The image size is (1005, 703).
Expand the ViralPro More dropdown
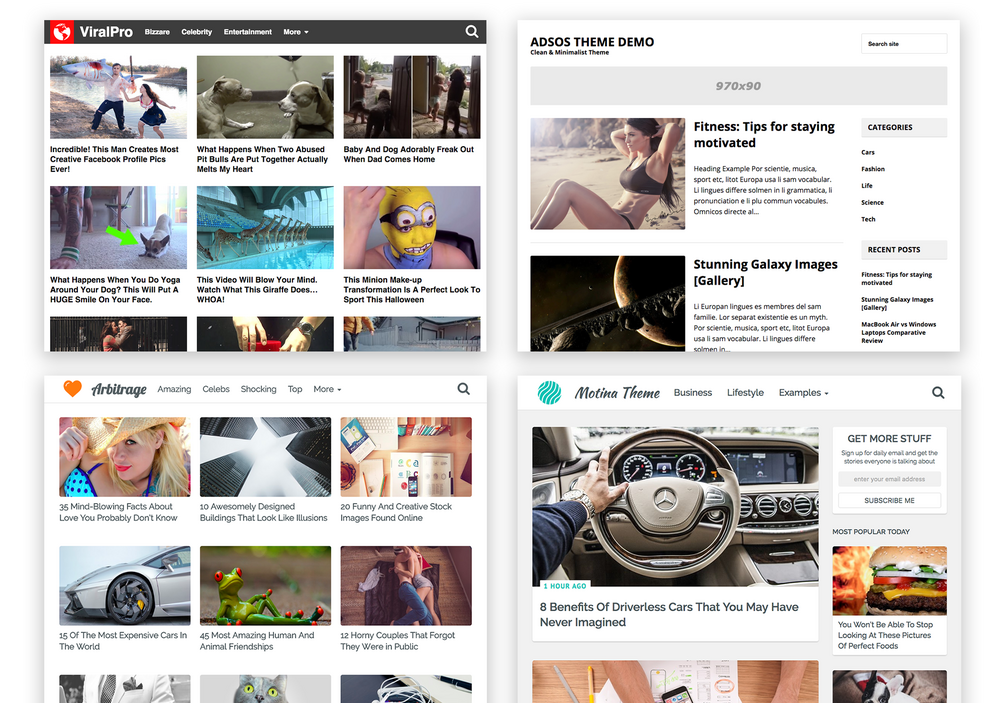(x=295, y=31)
